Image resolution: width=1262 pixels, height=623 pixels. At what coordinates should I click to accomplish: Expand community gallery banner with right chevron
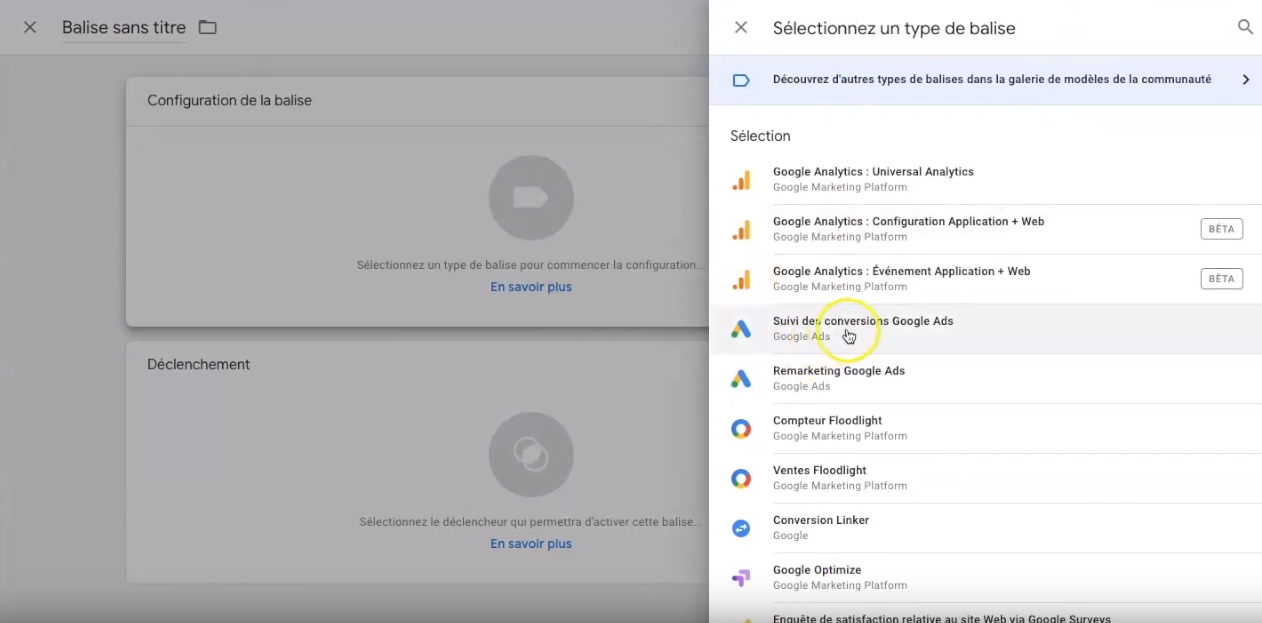pyautogui.click(x=1246, y=80)
